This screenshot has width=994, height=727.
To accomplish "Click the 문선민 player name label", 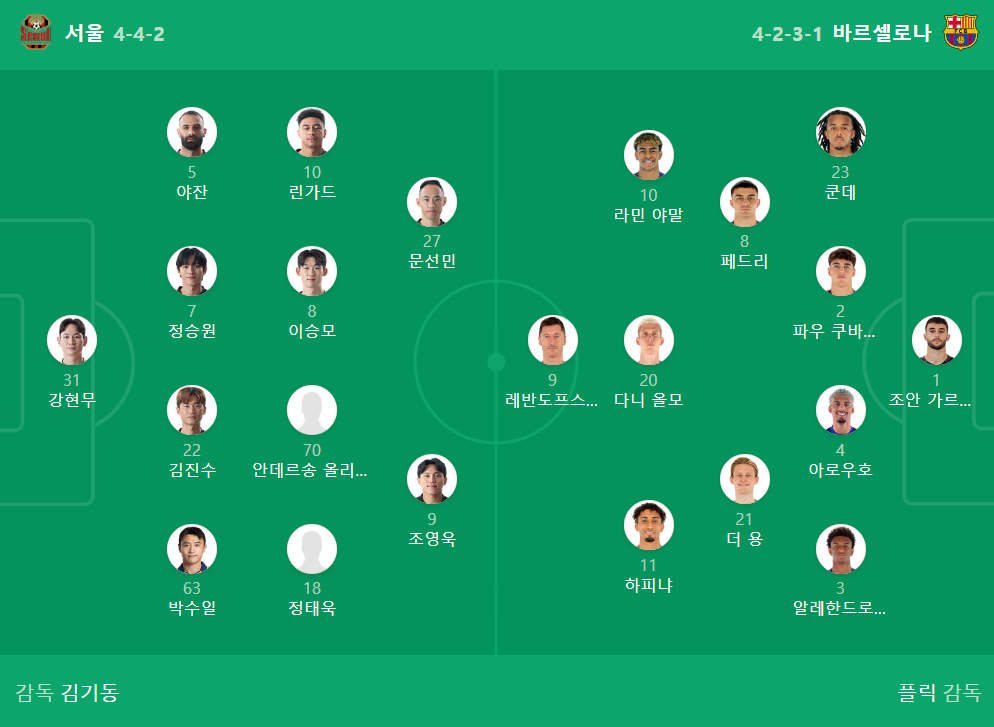I will pyautogui.click(x=432, y=261).
